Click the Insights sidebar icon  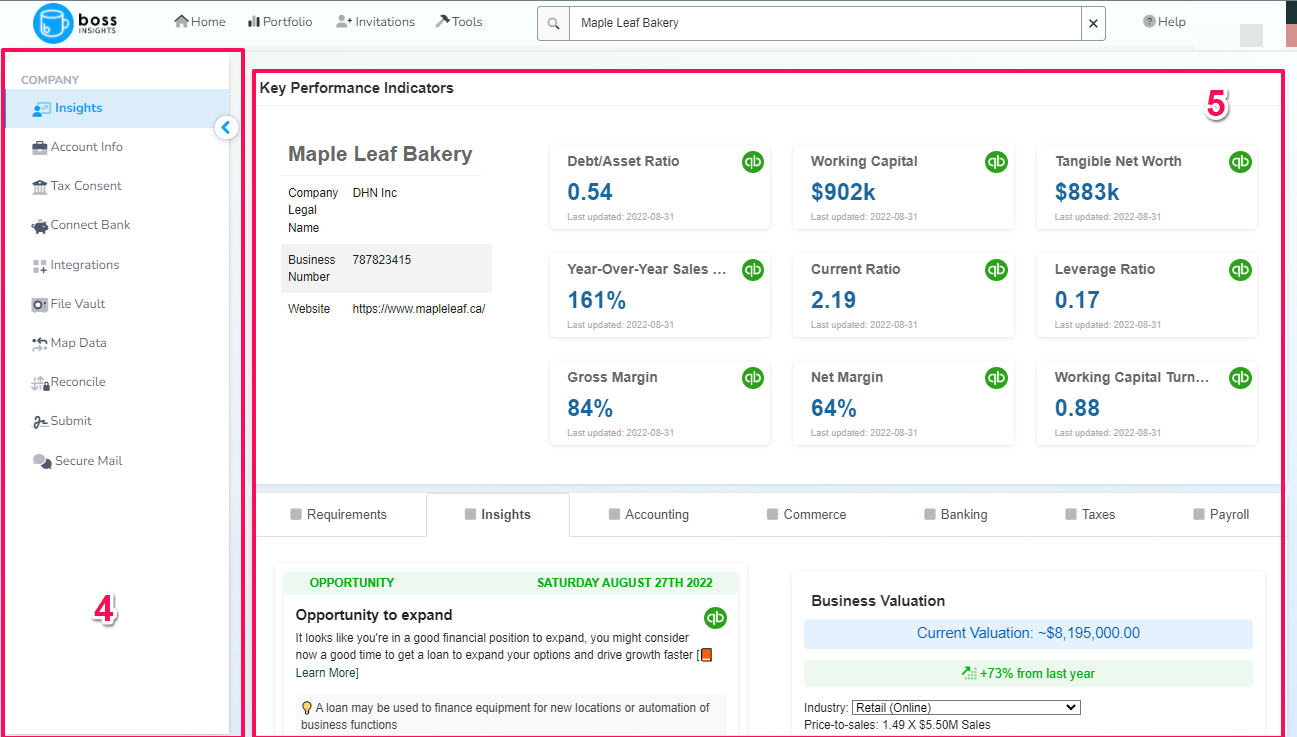pos(41,108)
